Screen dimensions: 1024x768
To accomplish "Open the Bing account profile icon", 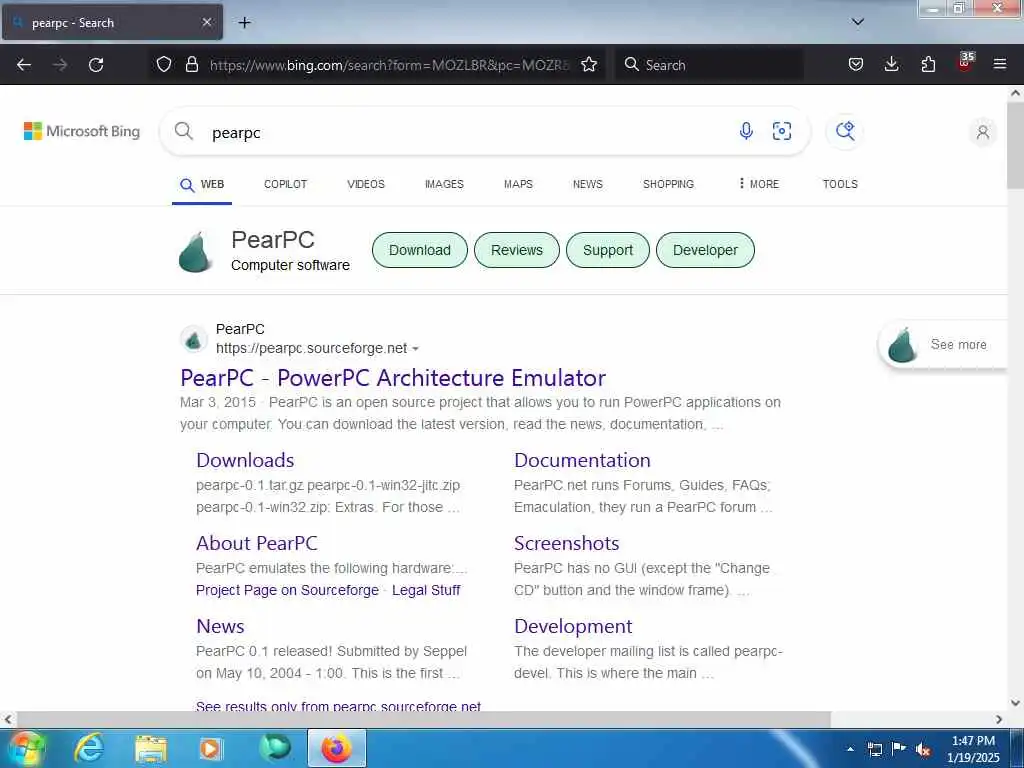I will pos(982,133).
